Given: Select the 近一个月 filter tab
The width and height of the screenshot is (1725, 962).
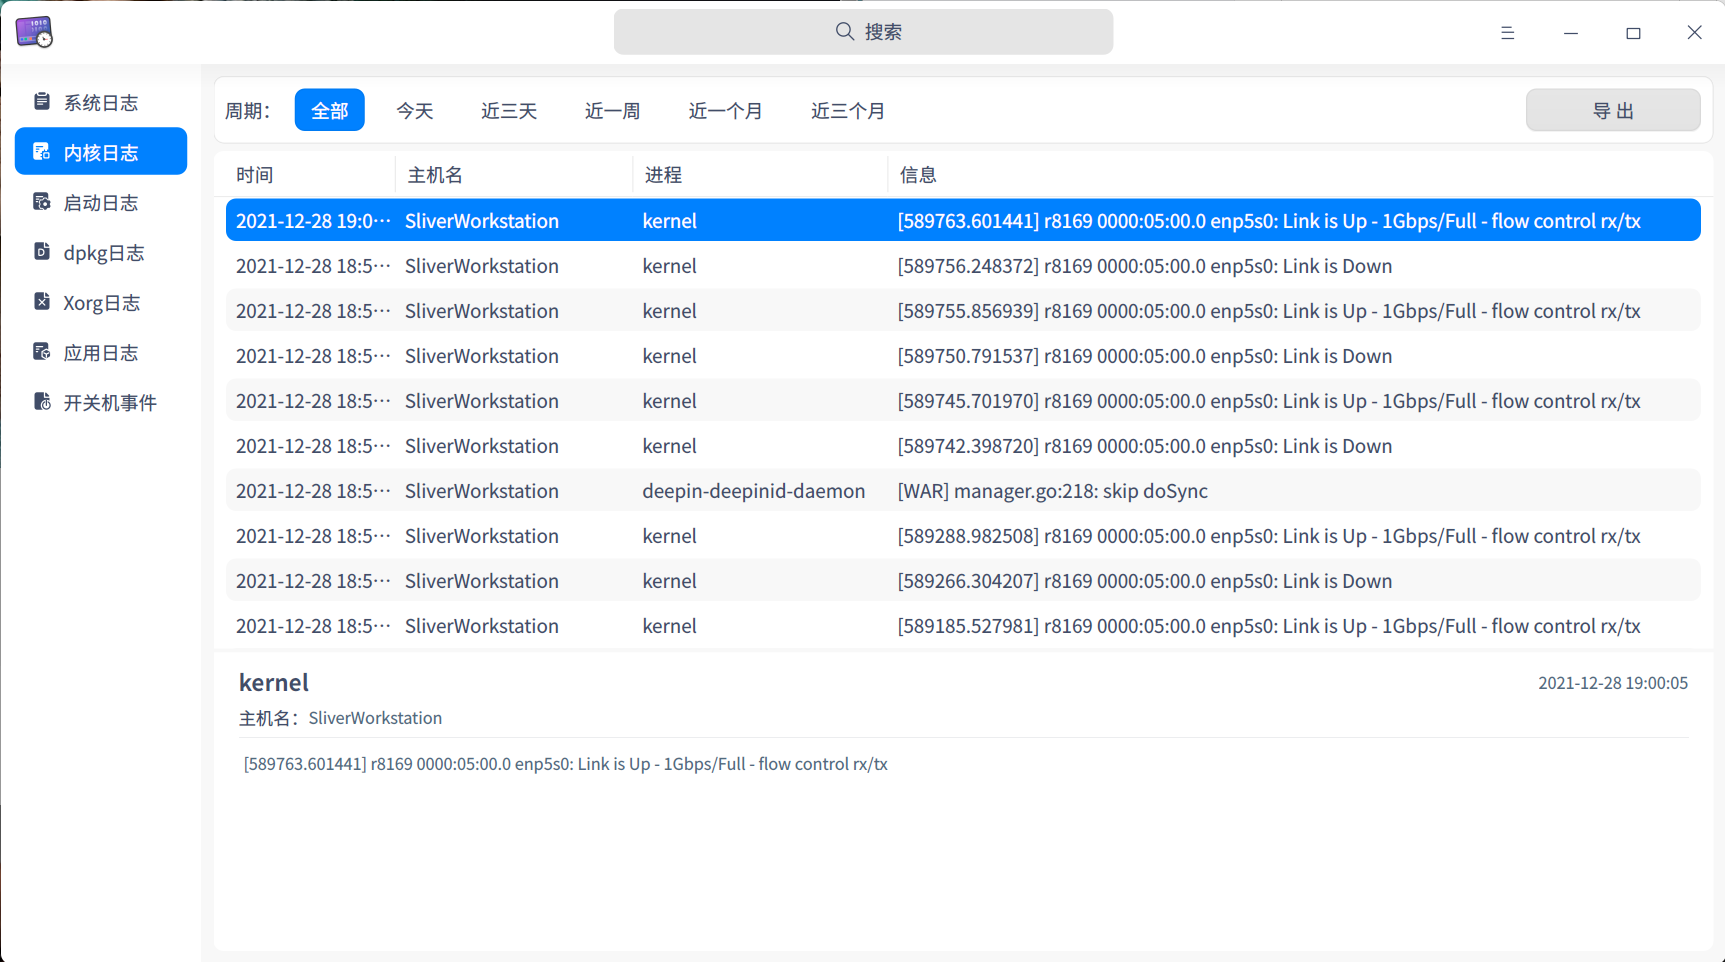Looking at the screenshot, I should (x=726, y=110).
